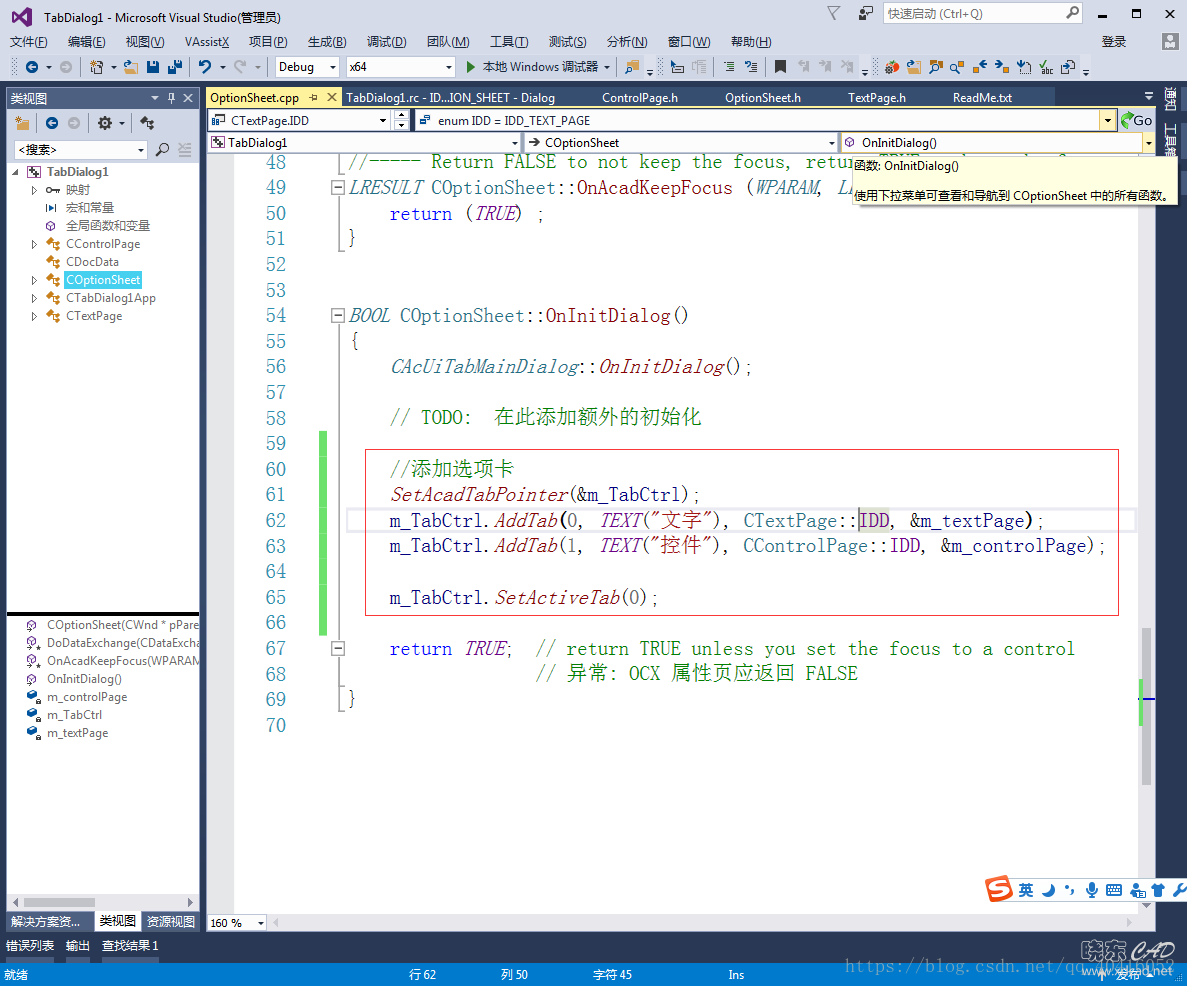The image size is (1187, 986).
Task: Click the notifications filter icon in title bar
Action: pyautogui.click(x=833, y=14)
